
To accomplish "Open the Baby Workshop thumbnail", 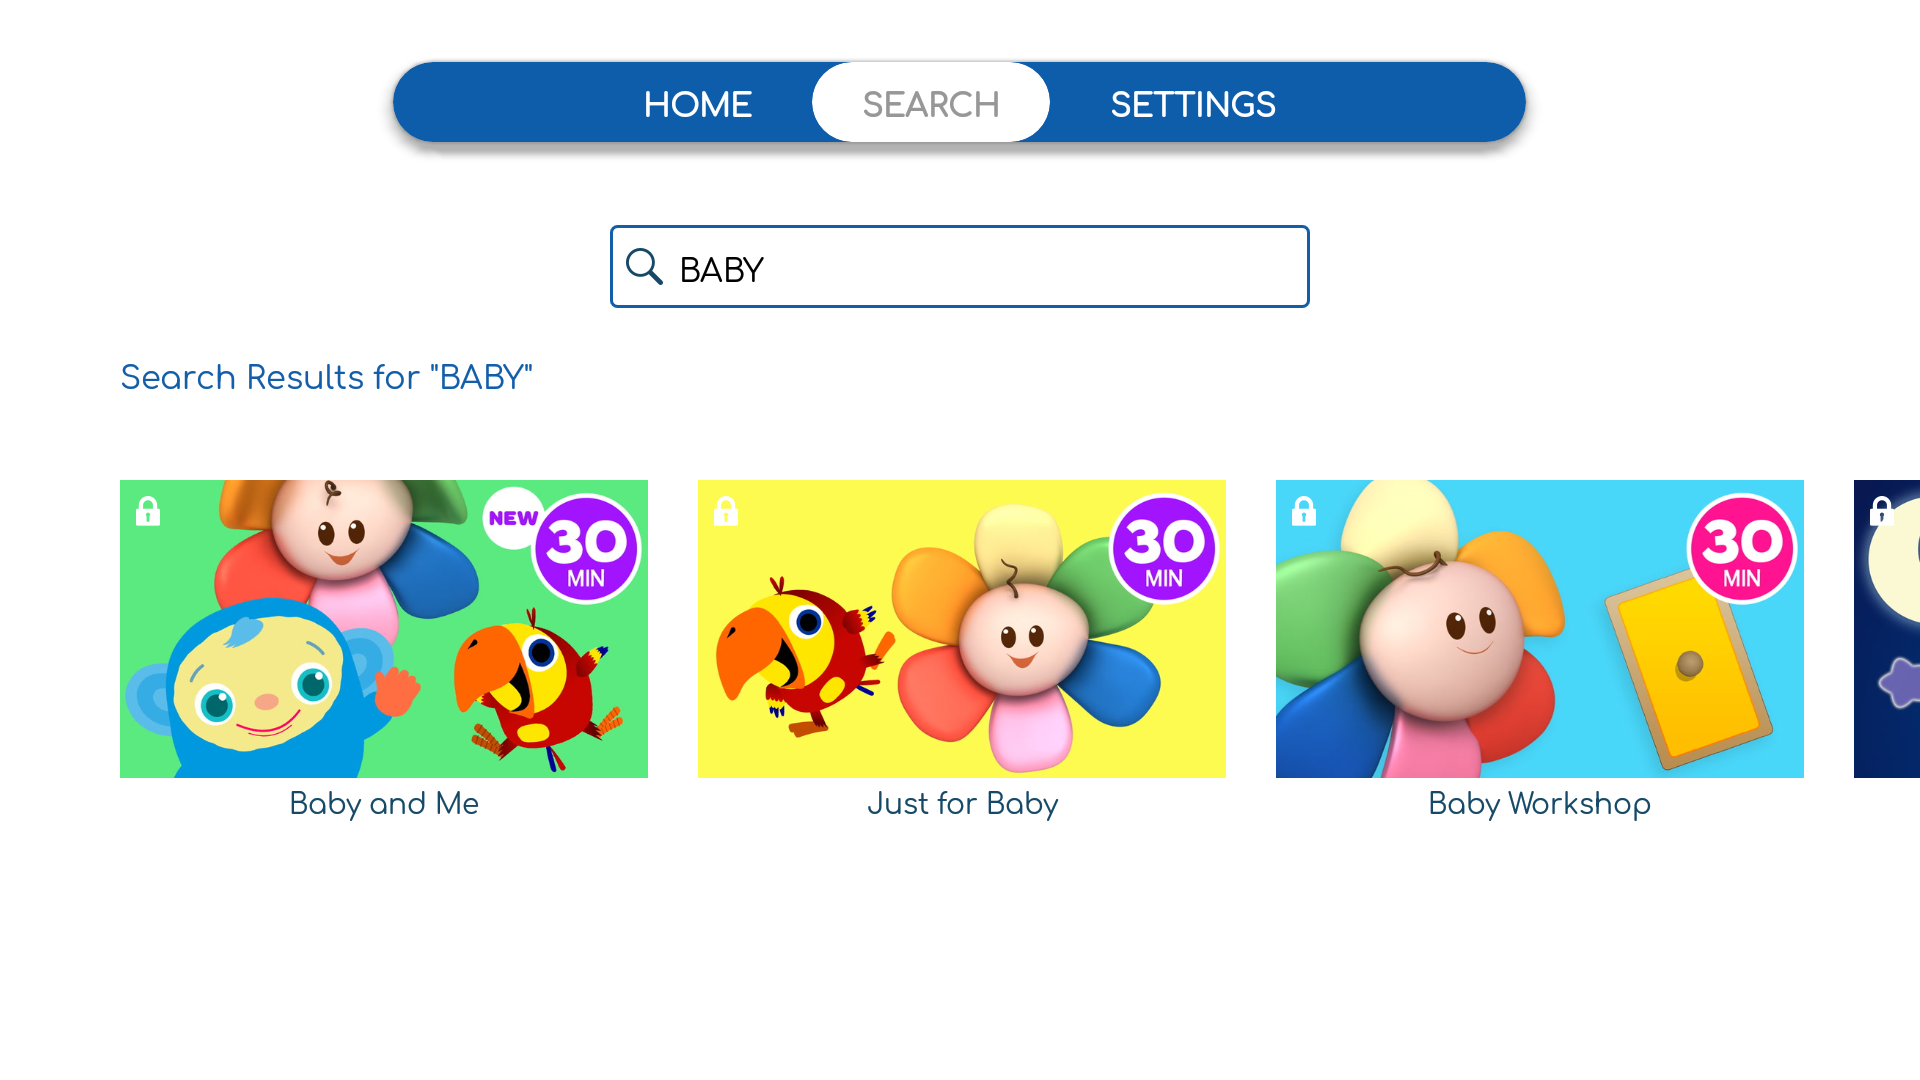I will tap(1538, 628).
